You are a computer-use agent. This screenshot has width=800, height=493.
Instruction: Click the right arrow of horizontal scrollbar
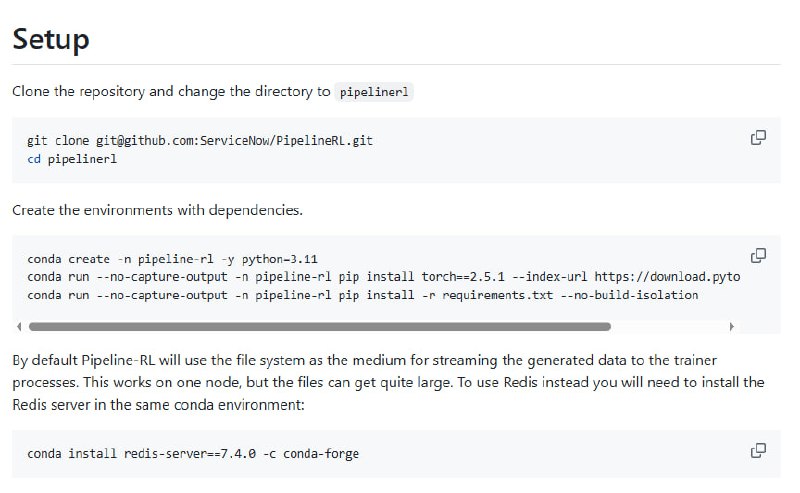tap(731, 326)
